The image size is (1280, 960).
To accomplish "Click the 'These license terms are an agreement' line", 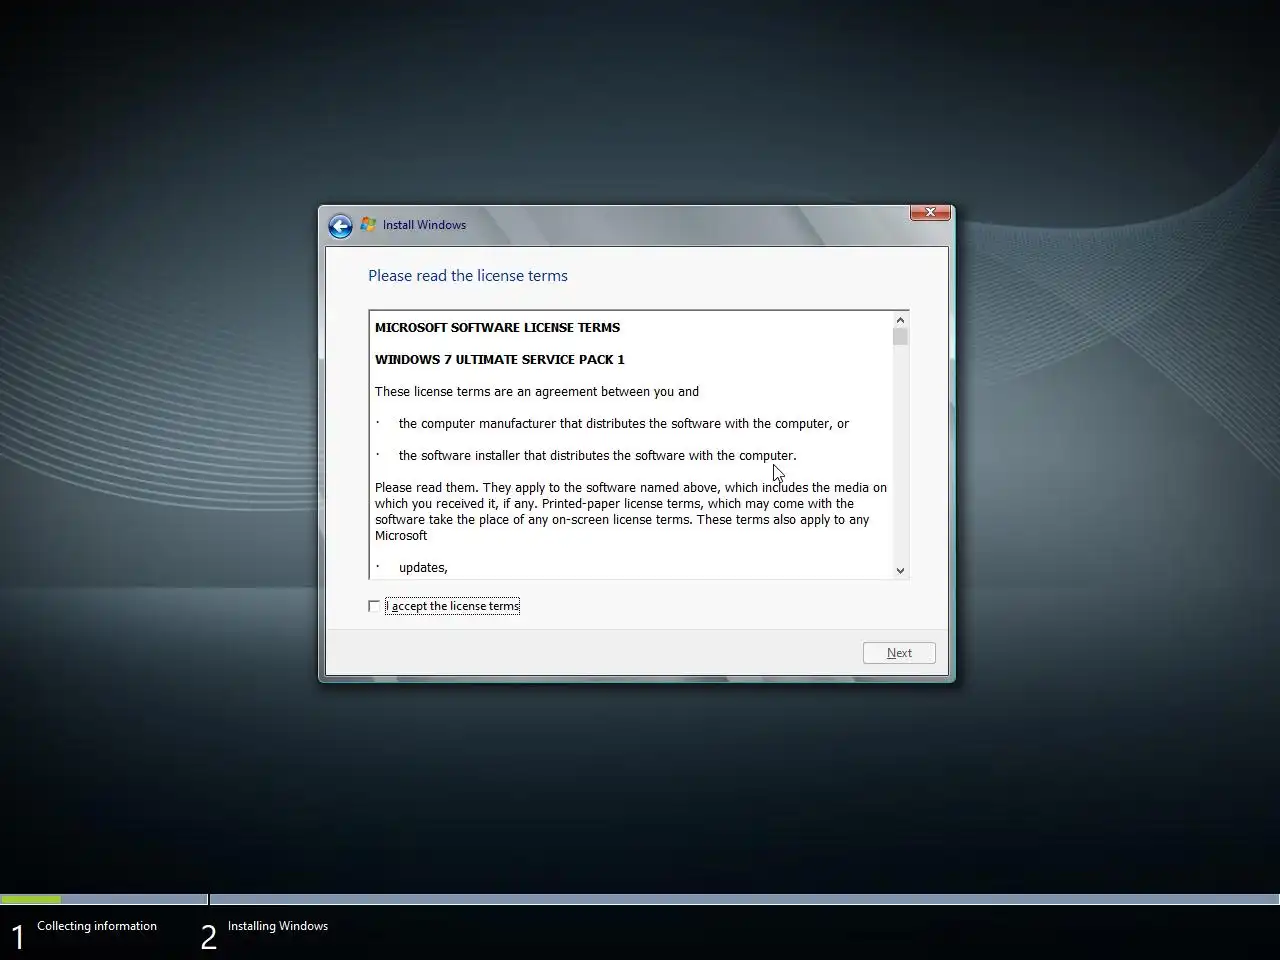I will click(x=537, y=392).
